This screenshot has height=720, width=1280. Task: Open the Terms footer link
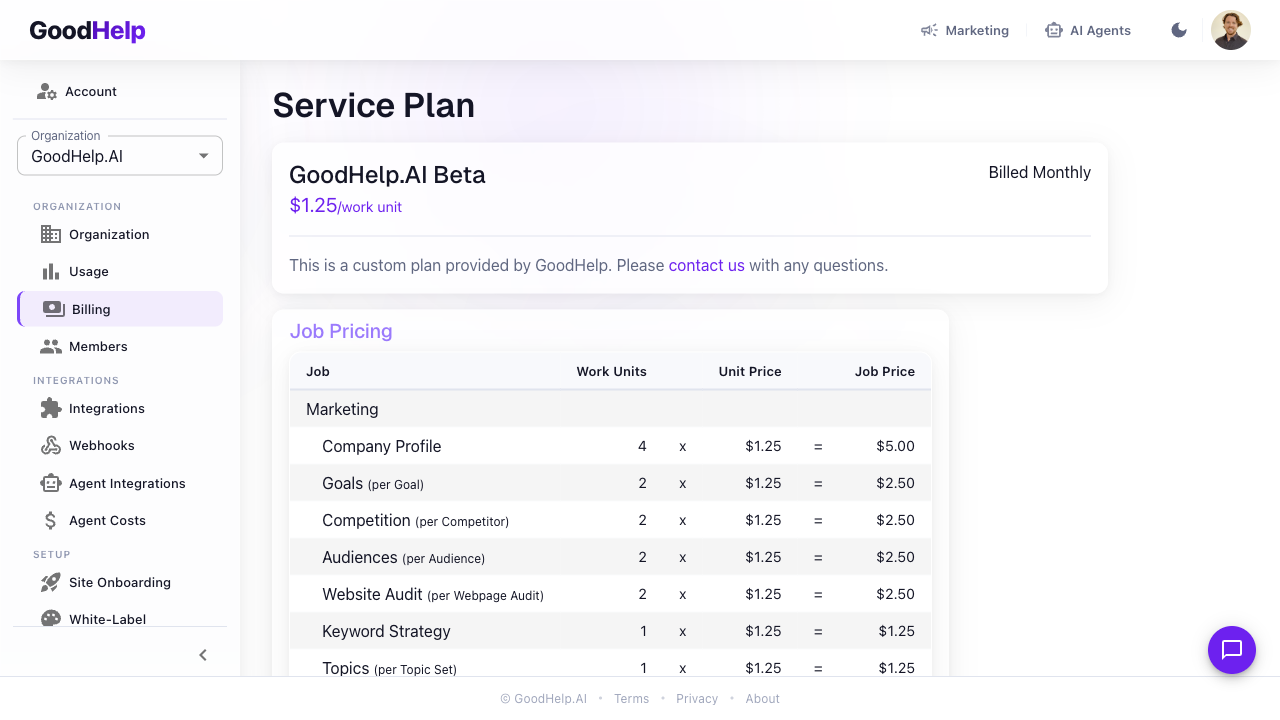(631, 699)
